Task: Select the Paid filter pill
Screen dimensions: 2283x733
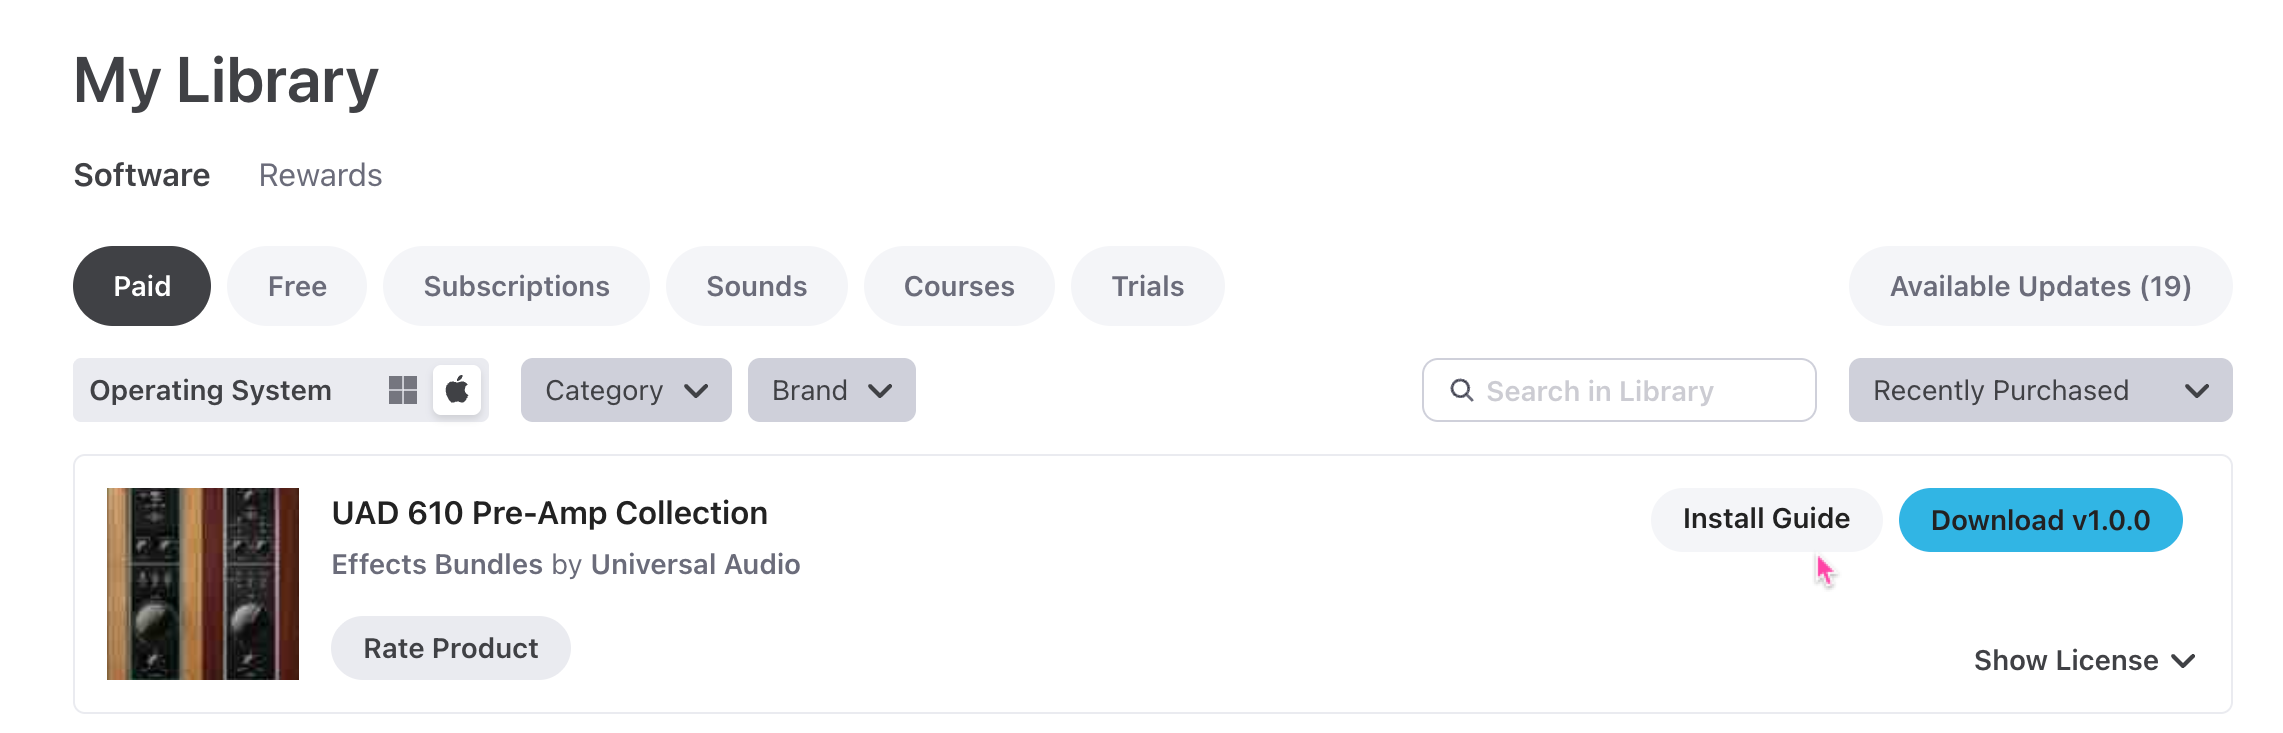Action: click(142, 286)
